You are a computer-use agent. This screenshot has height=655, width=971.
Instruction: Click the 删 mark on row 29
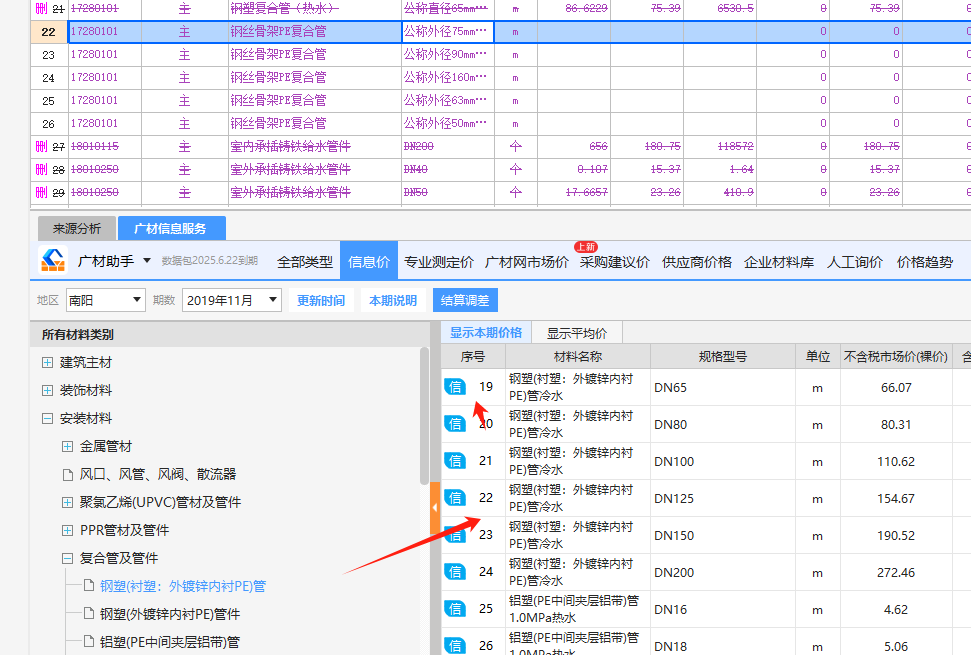tap(41, 192)
